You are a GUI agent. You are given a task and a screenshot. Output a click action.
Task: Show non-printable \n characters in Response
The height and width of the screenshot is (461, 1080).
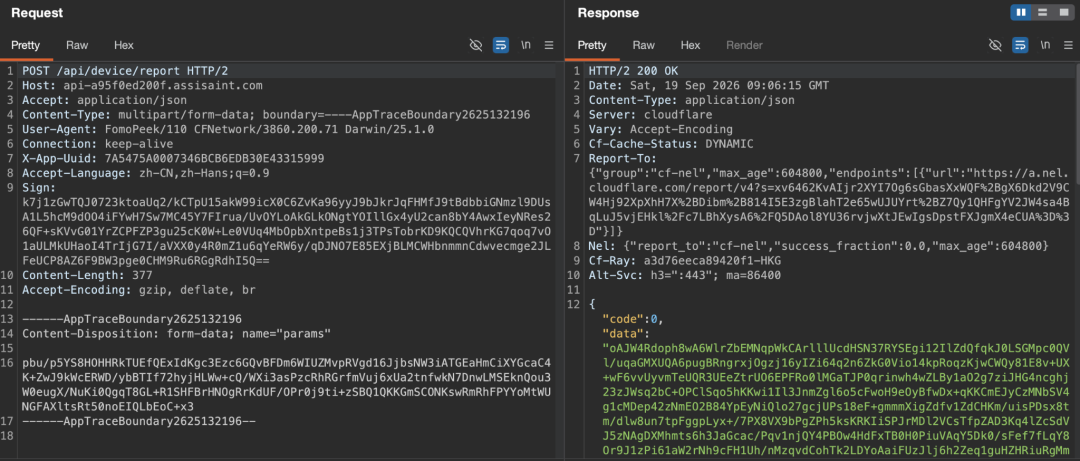click(x=1045, y=45)
